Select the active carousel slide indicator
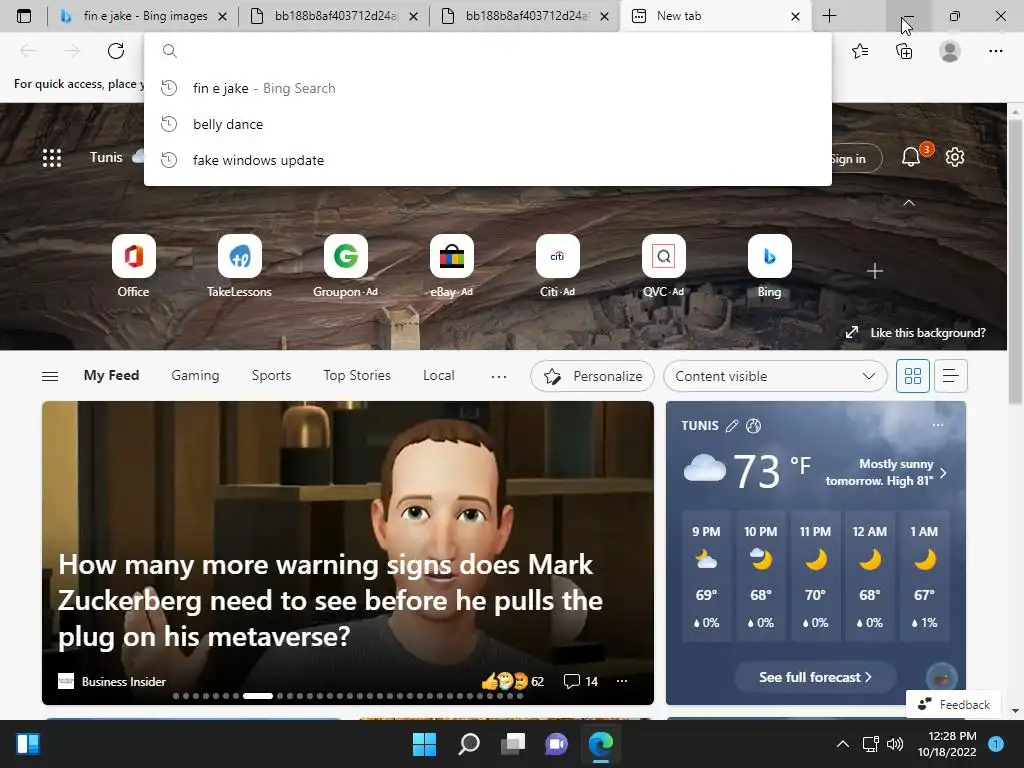Viewport: 1024px width, 768px height. [x=257, y=696]
